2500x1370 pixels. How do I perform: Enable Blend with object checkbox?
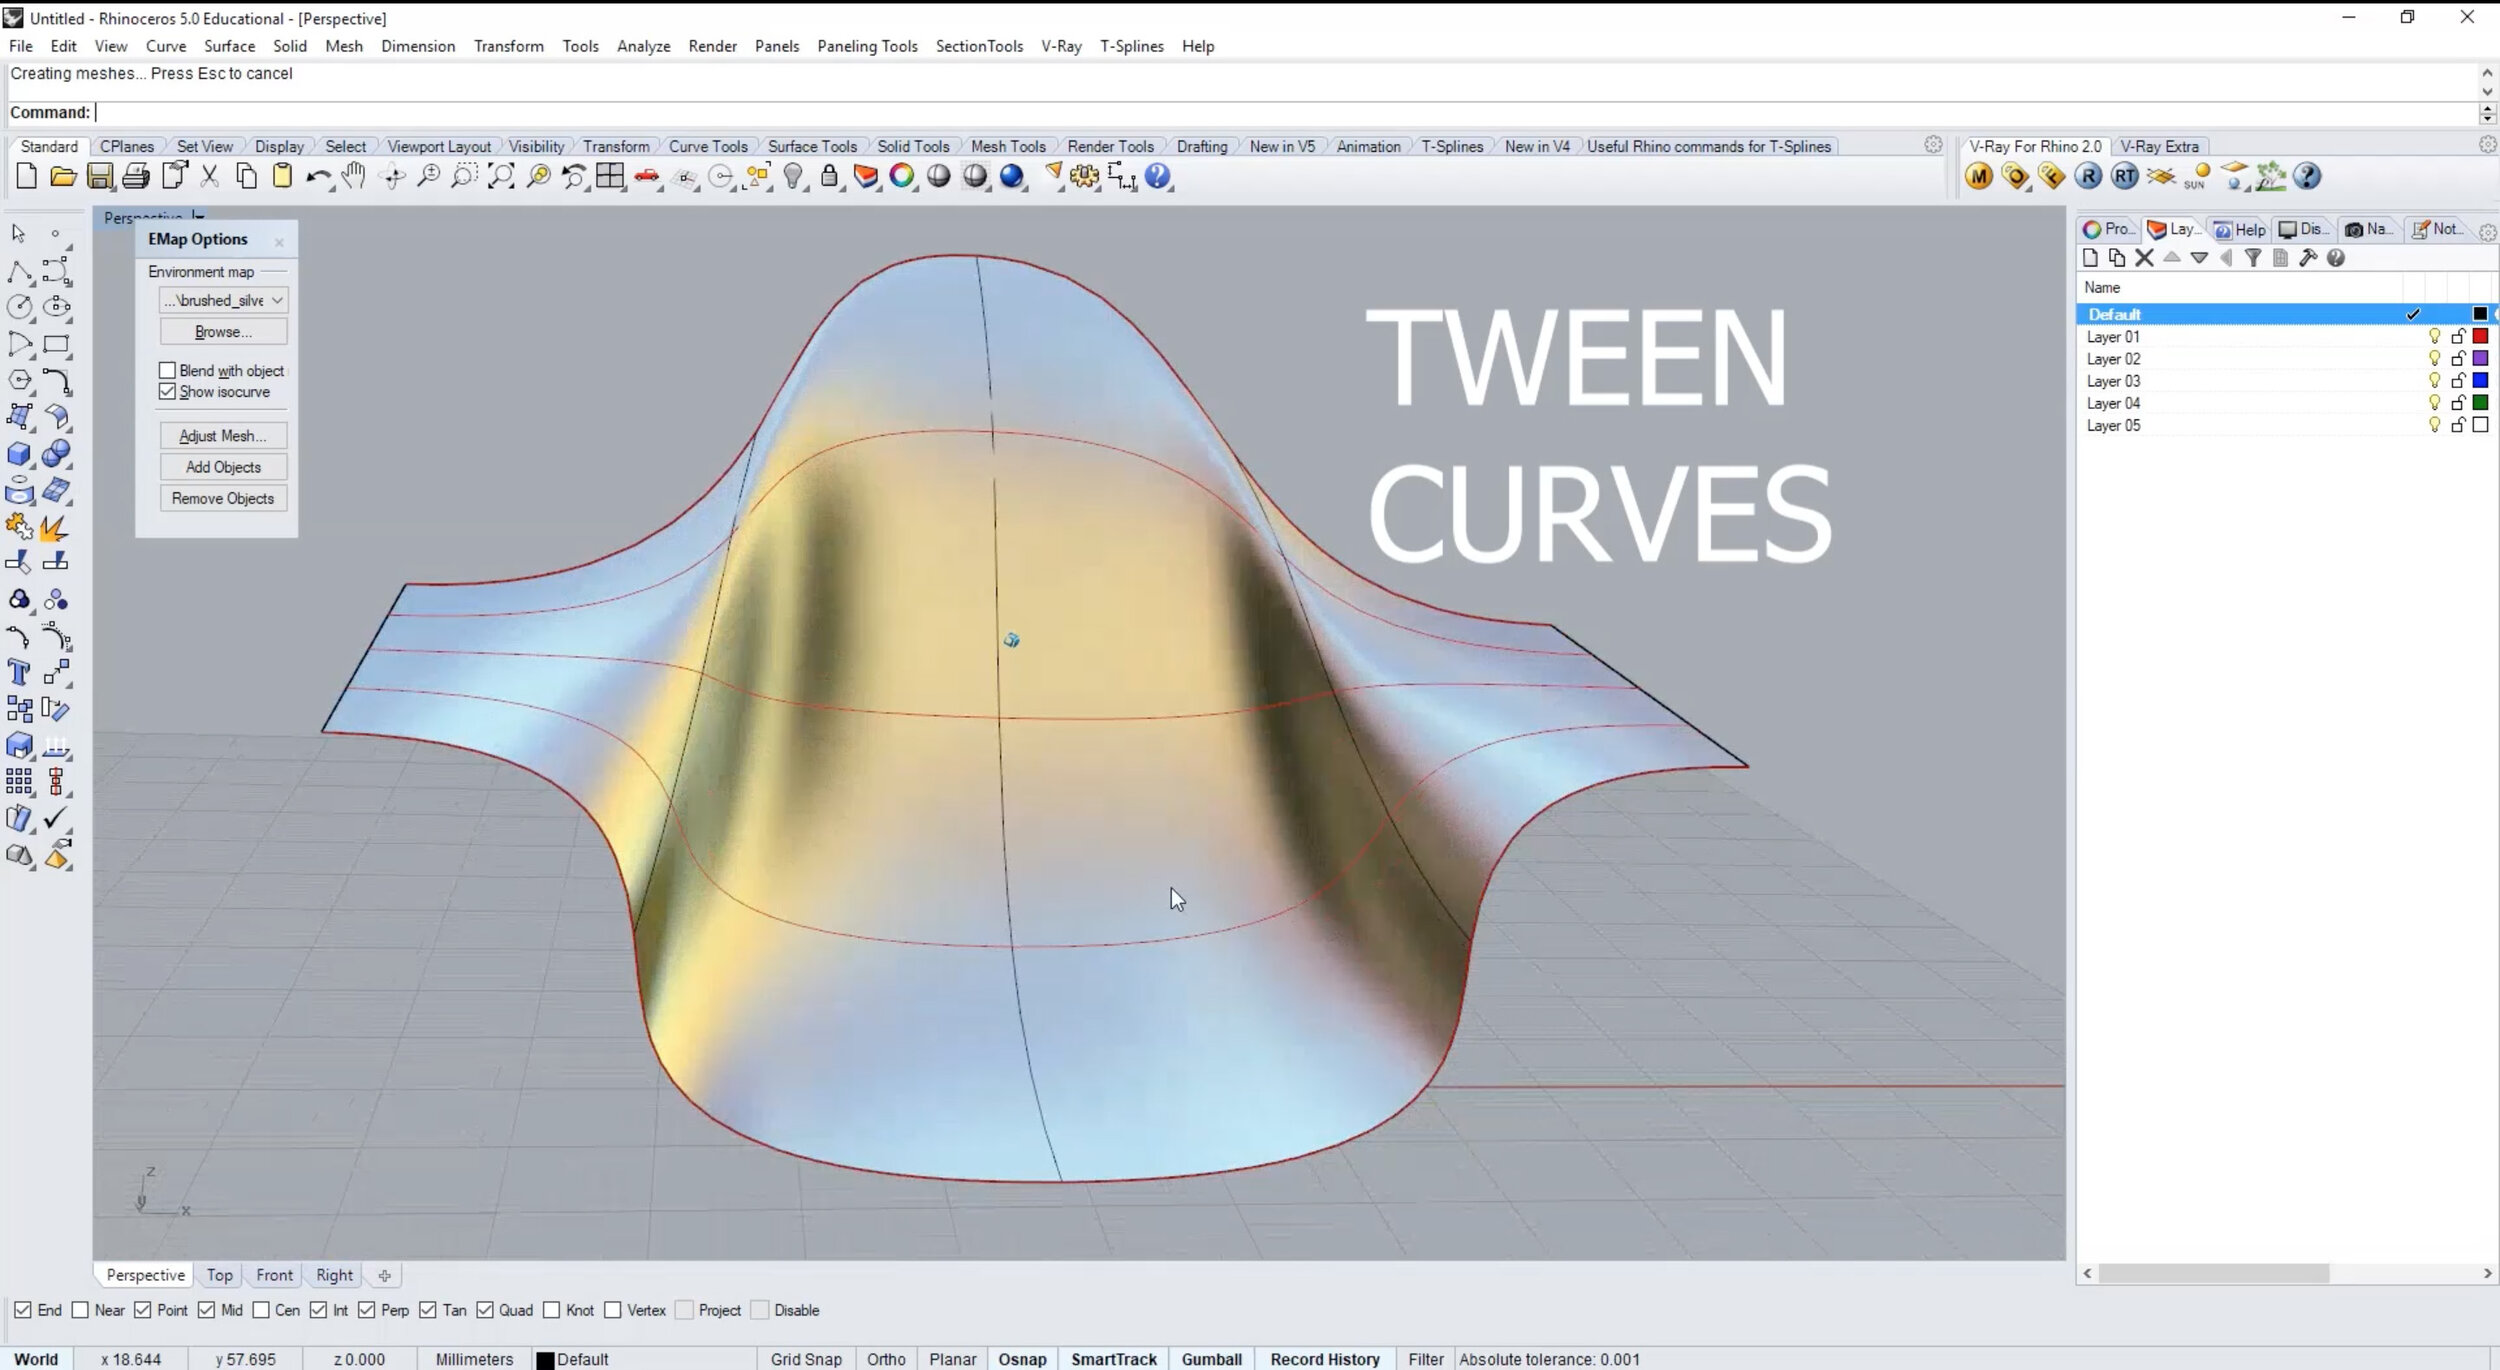point(168,371)
